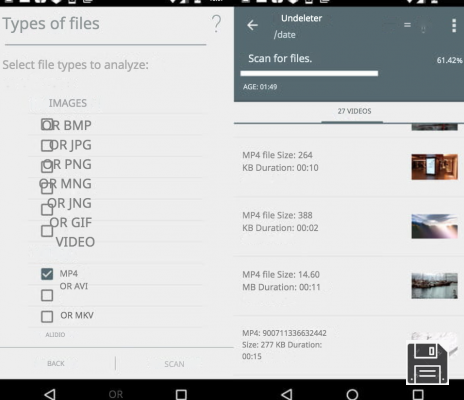Click the BACK button
Viewport: 464px width, 400px height.
point(56,363)
